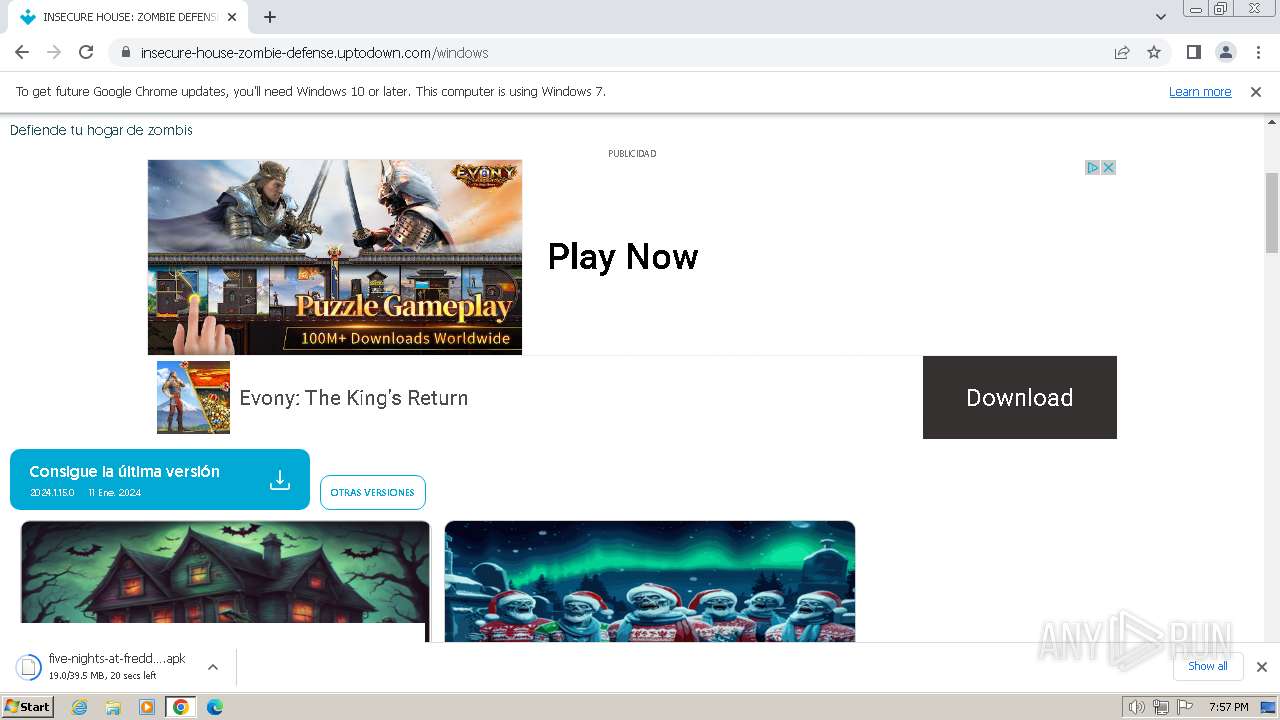1280x720 pixels.
Task: Dismiss the Chrome update notification bar
Action: click(1256, 91)
